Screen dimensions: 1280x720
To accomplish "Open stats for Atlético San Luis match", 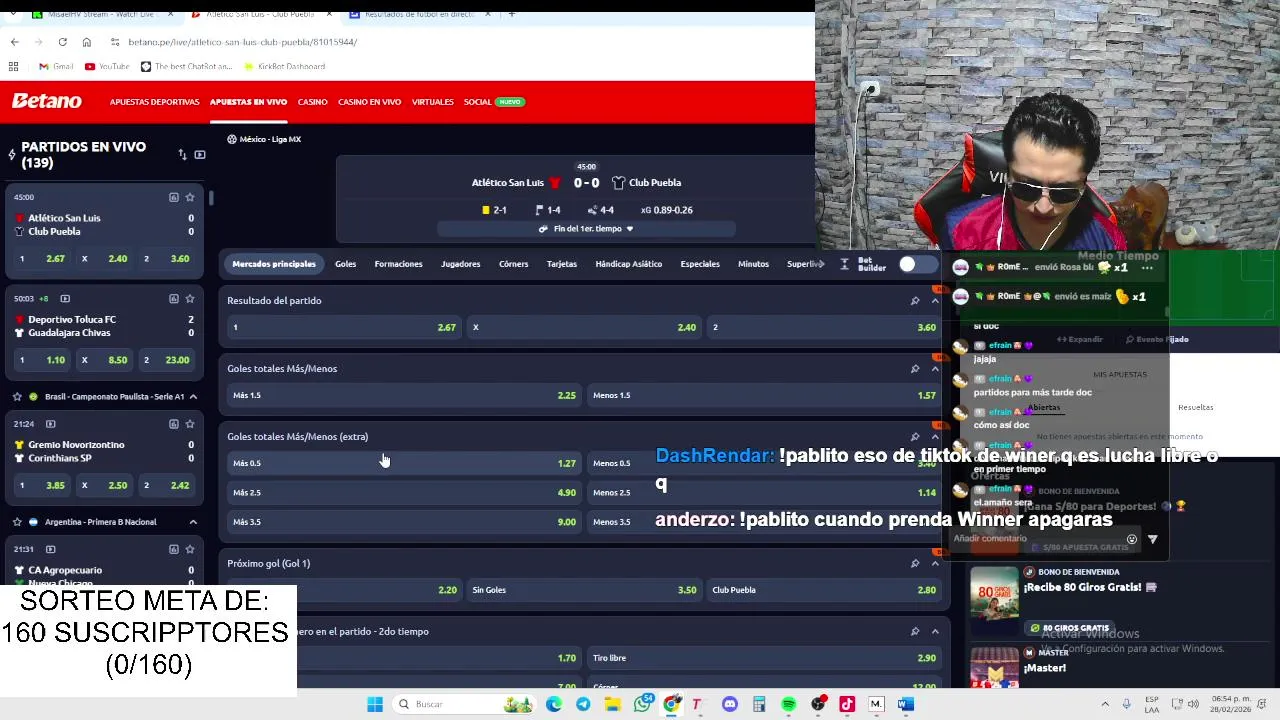I will coord(173,197).
